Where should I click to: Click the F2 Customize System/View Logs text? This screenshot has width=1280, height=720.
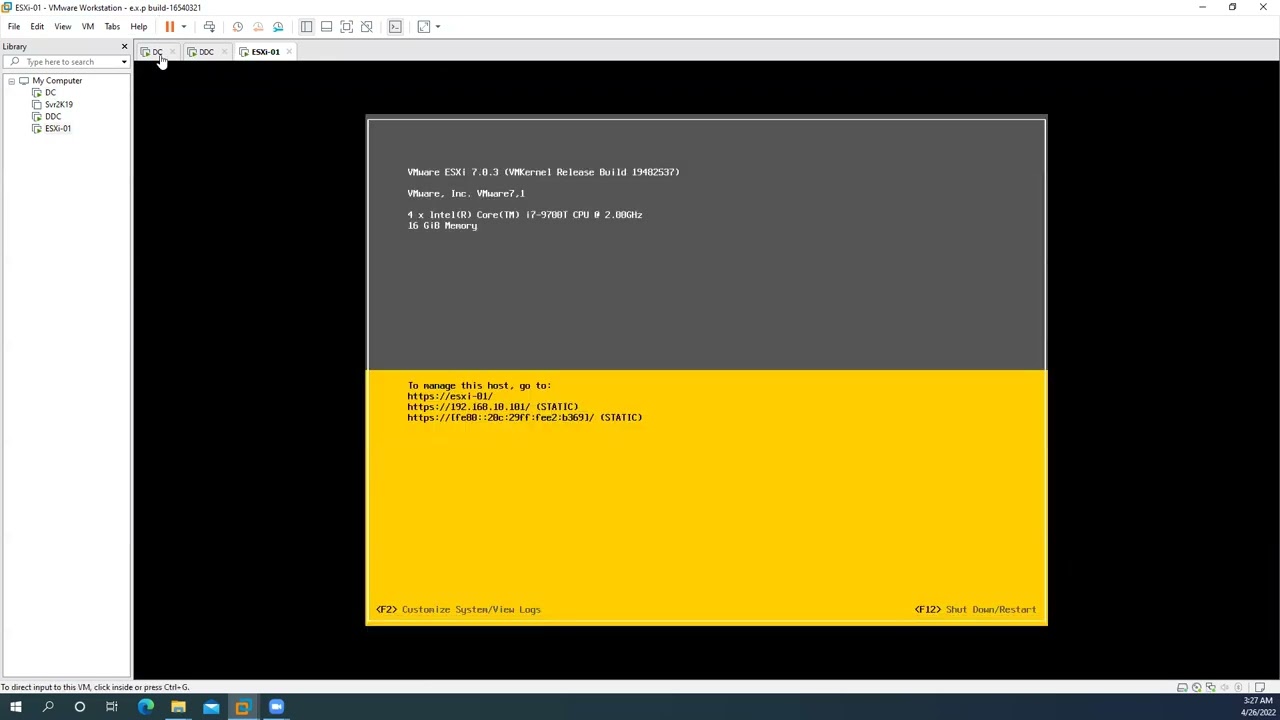tap(458, 609)
